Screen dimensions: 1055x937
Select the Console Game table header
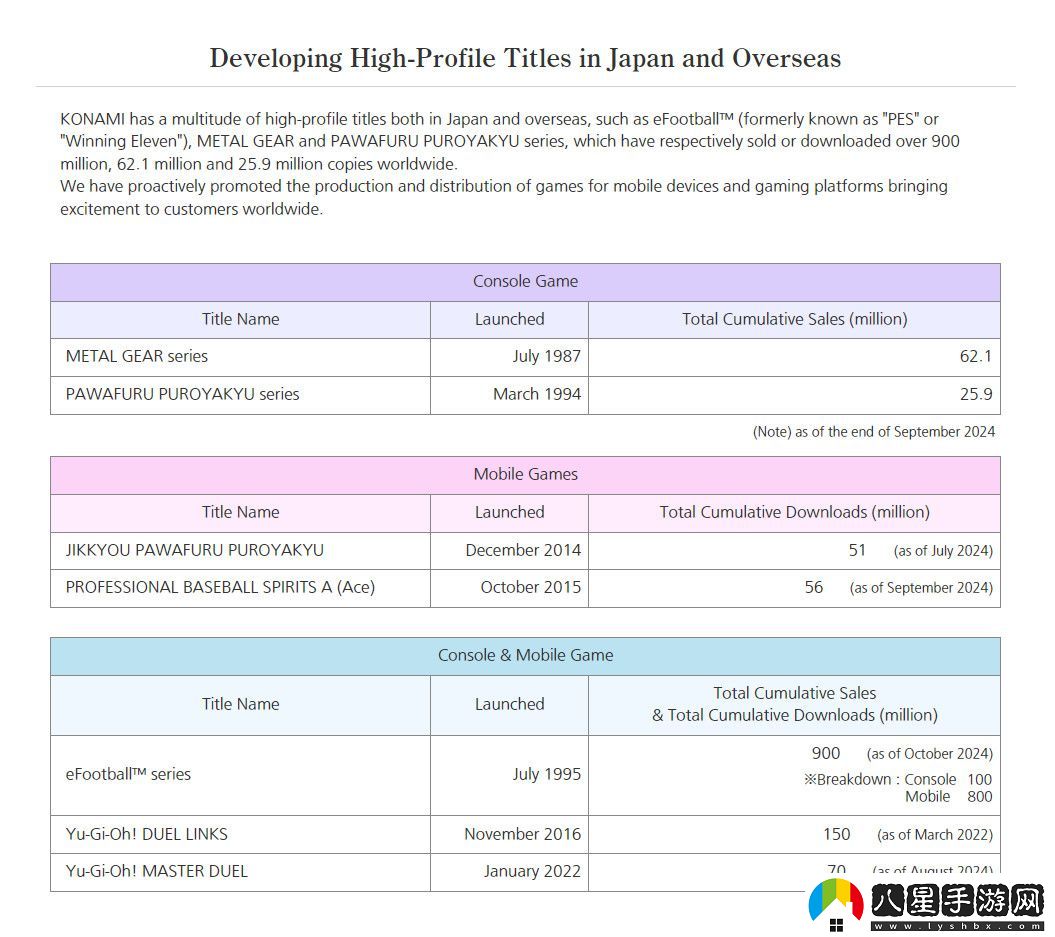click(x=525, y=282)
